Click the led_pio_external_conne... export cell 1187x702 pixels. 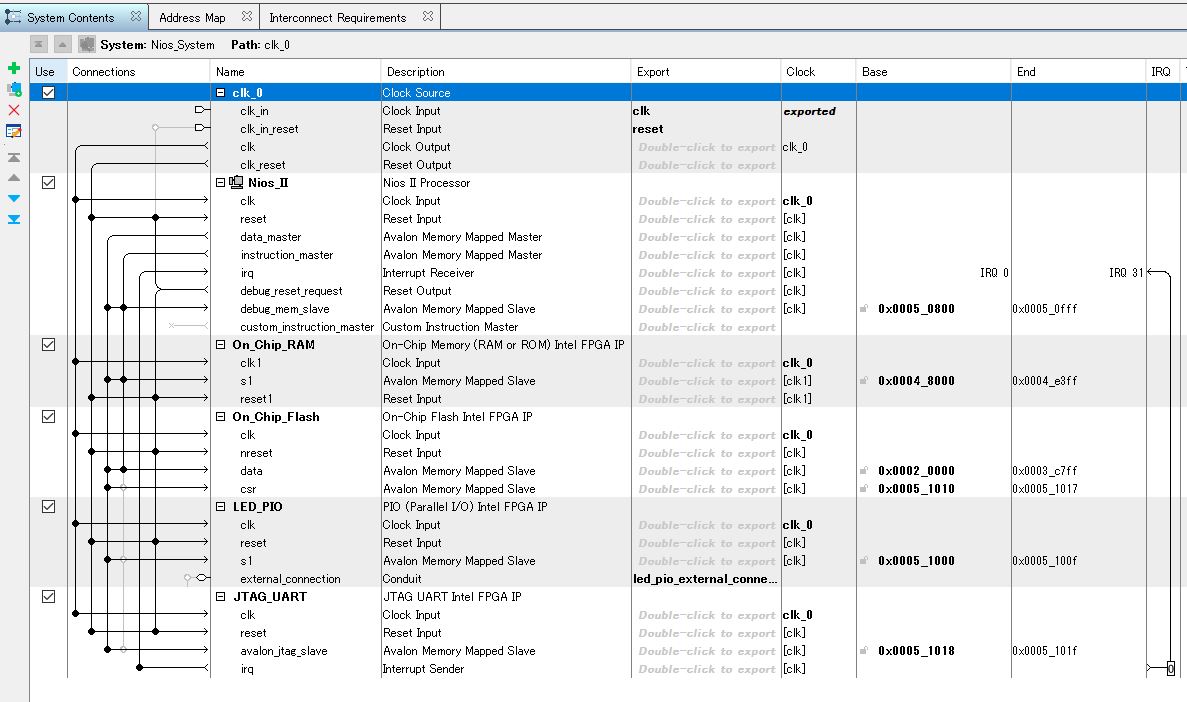tap(706, 579)
